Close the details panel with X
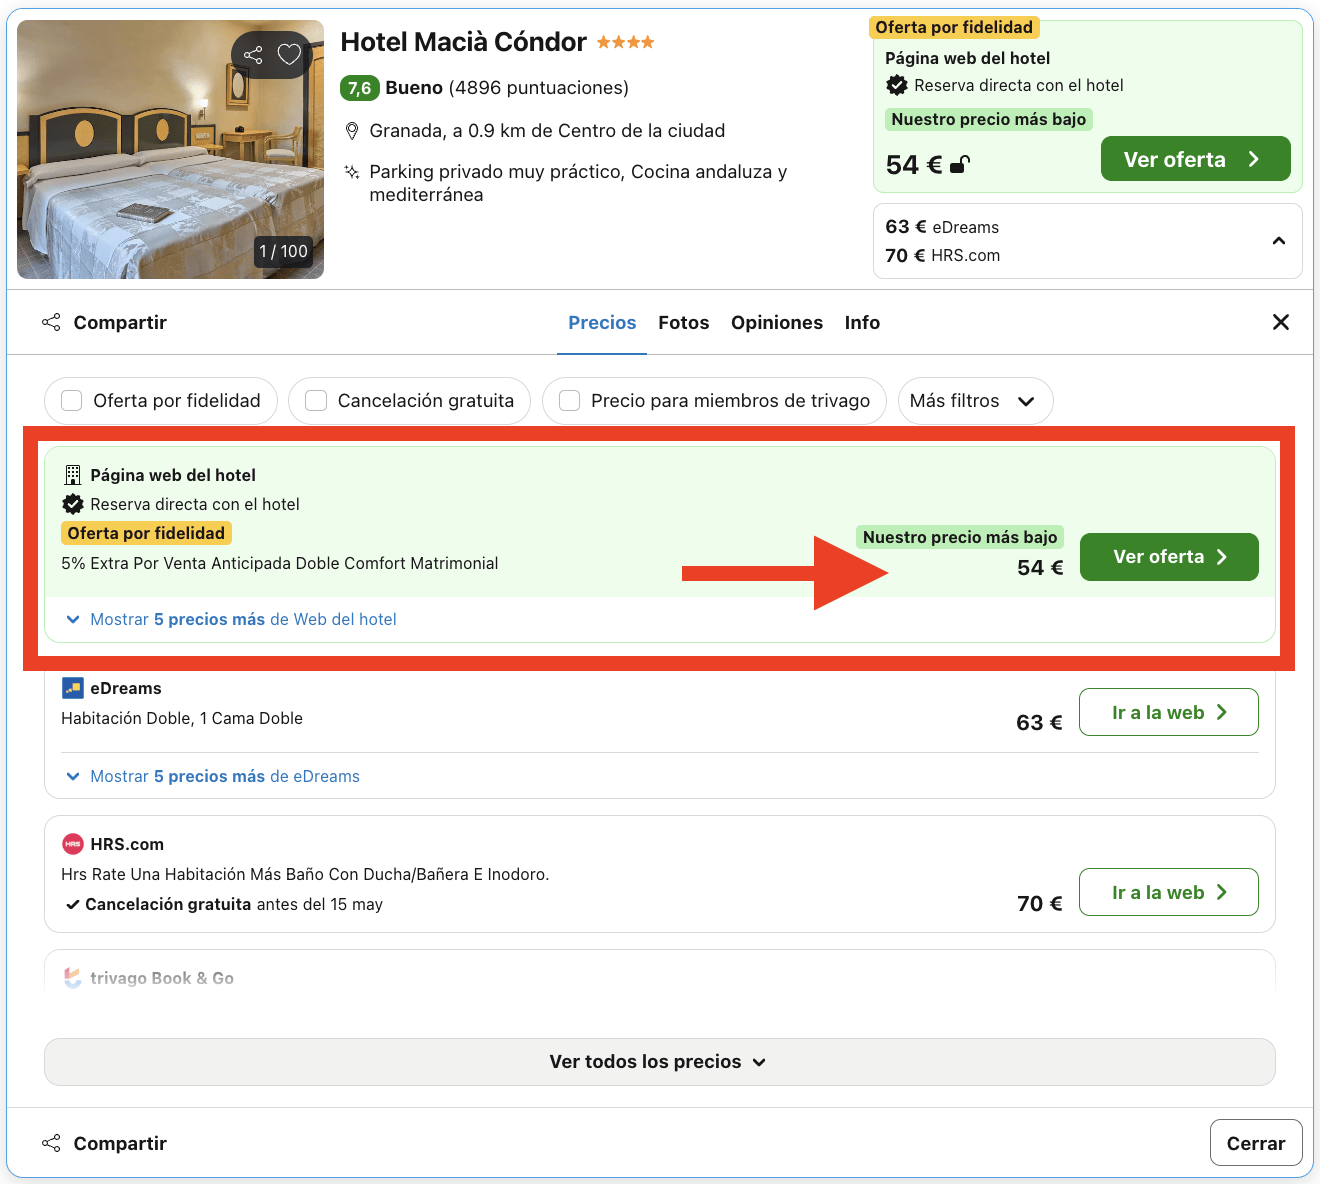The width and height of the screenshot is (1320, 1184). tap(1280, 322)
